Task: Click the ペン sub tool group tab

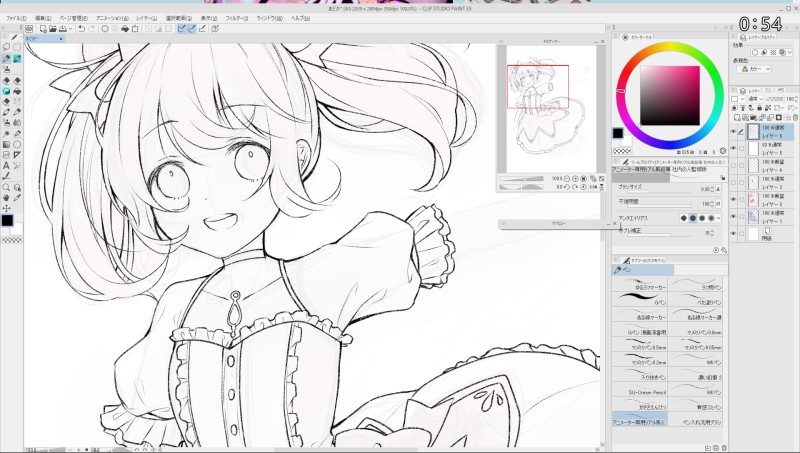Action: pos(643,270)
